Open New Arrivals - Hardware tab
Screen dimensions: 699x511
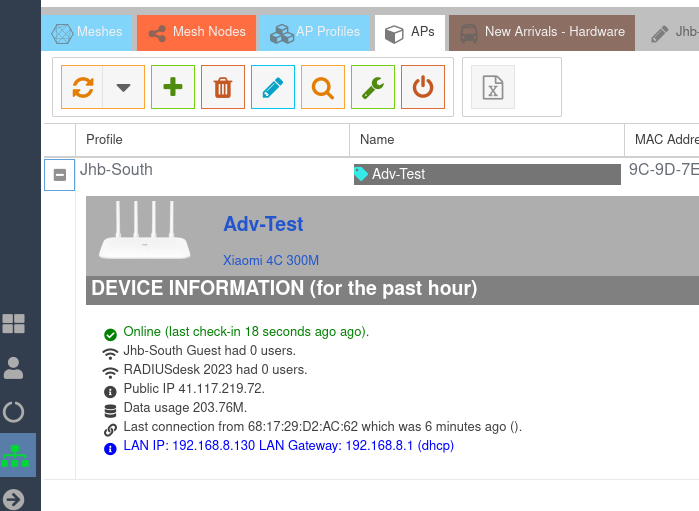point(542,32)
